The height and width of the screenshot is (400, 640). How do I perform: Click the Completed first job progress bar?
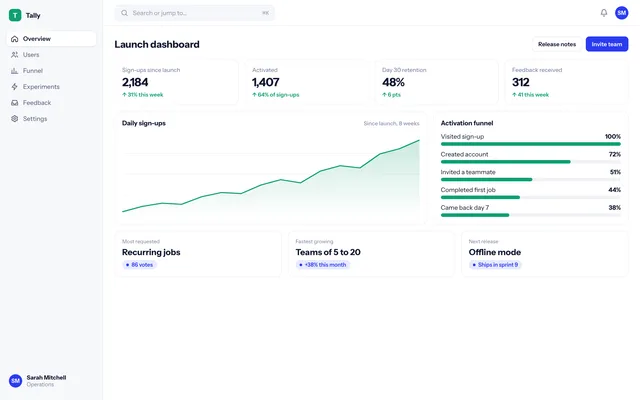[531, 198]
